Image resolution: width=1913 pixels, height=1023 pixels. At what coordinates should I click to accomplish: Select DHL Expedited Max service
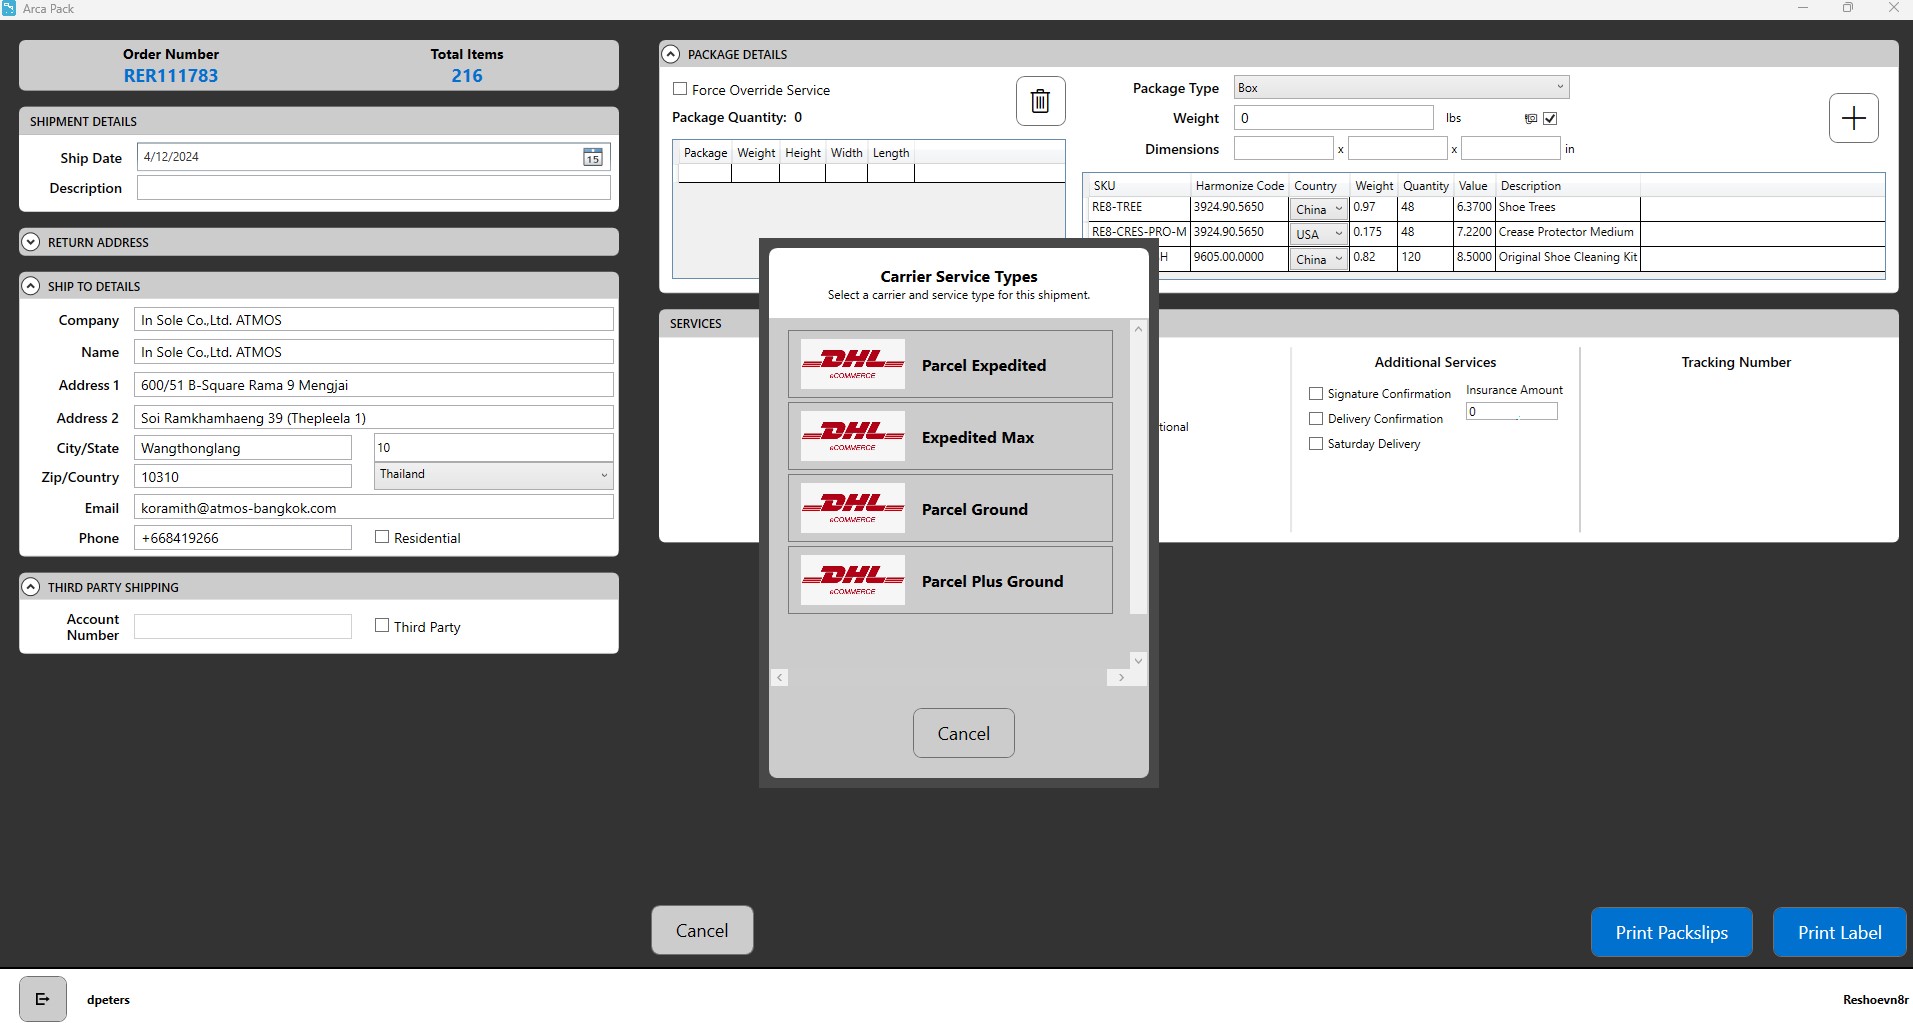[950, 437]
